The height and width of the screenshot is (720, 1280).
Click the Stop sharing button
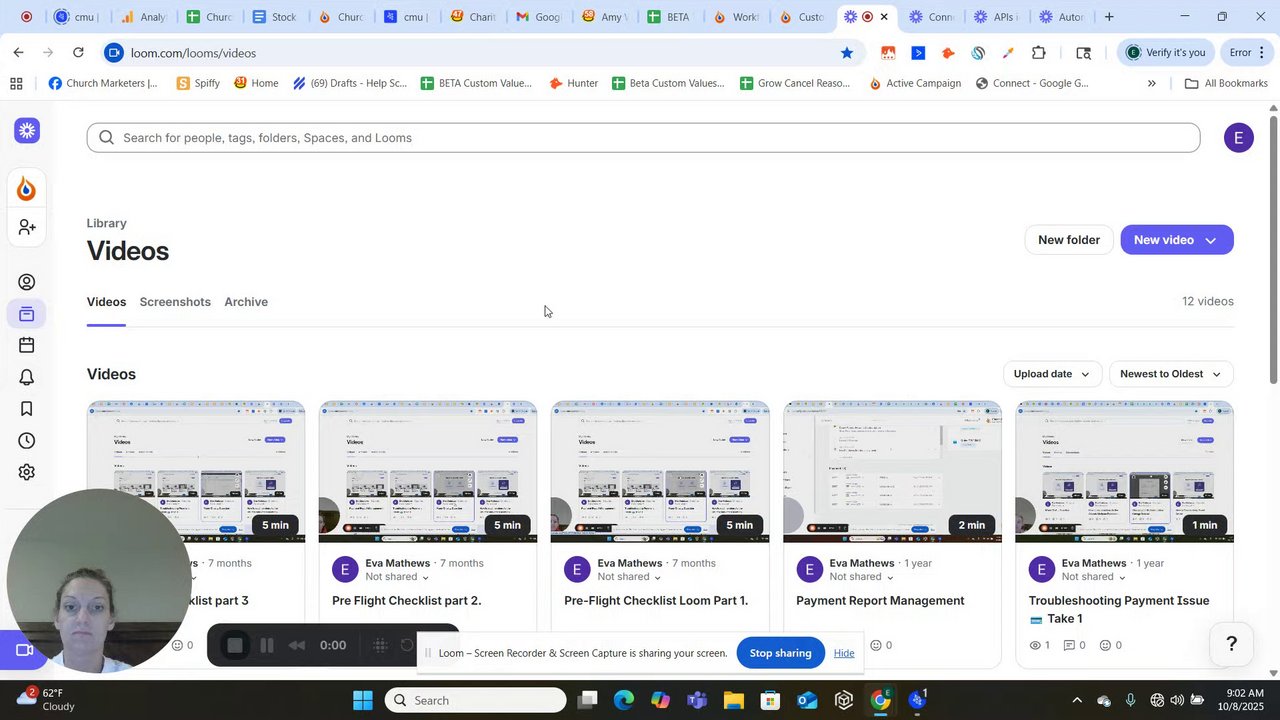click(781, 653)
